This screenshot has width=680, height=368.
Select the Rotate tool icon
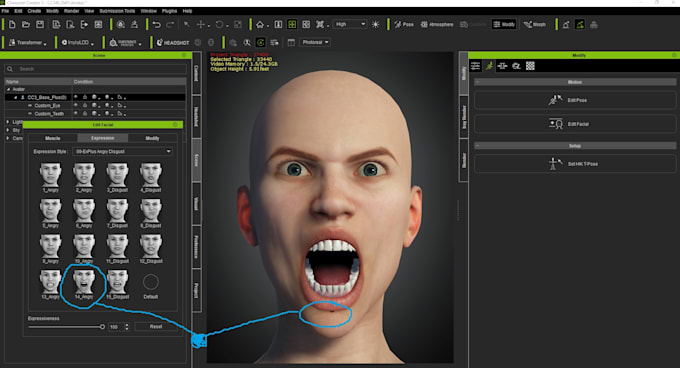coord(219,24)
